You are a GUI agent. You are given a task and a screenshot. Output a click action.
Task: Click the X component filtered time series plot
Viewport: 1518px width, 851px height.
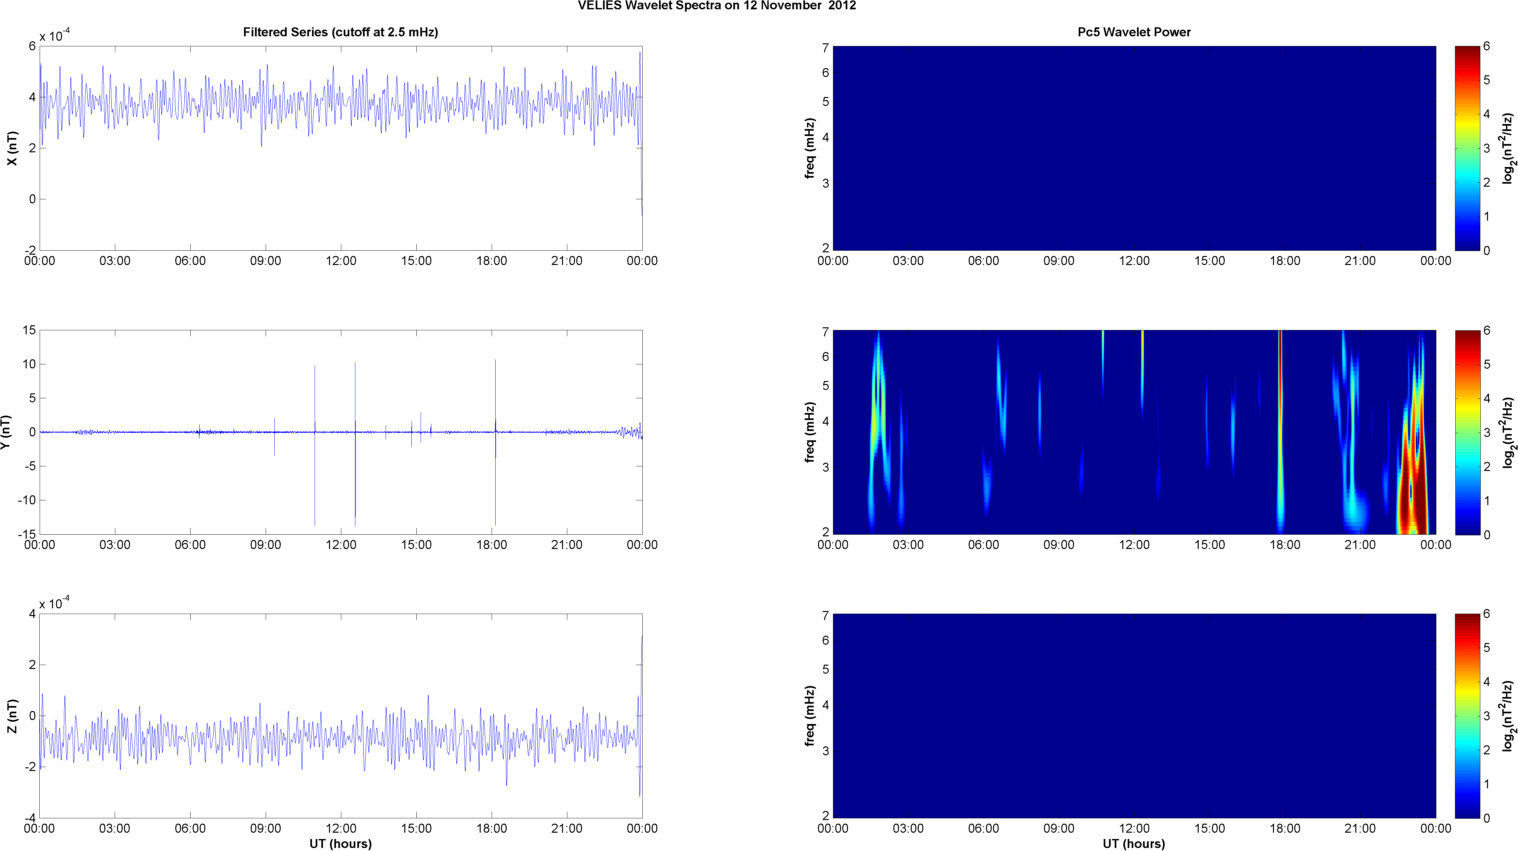coord(340,148)
